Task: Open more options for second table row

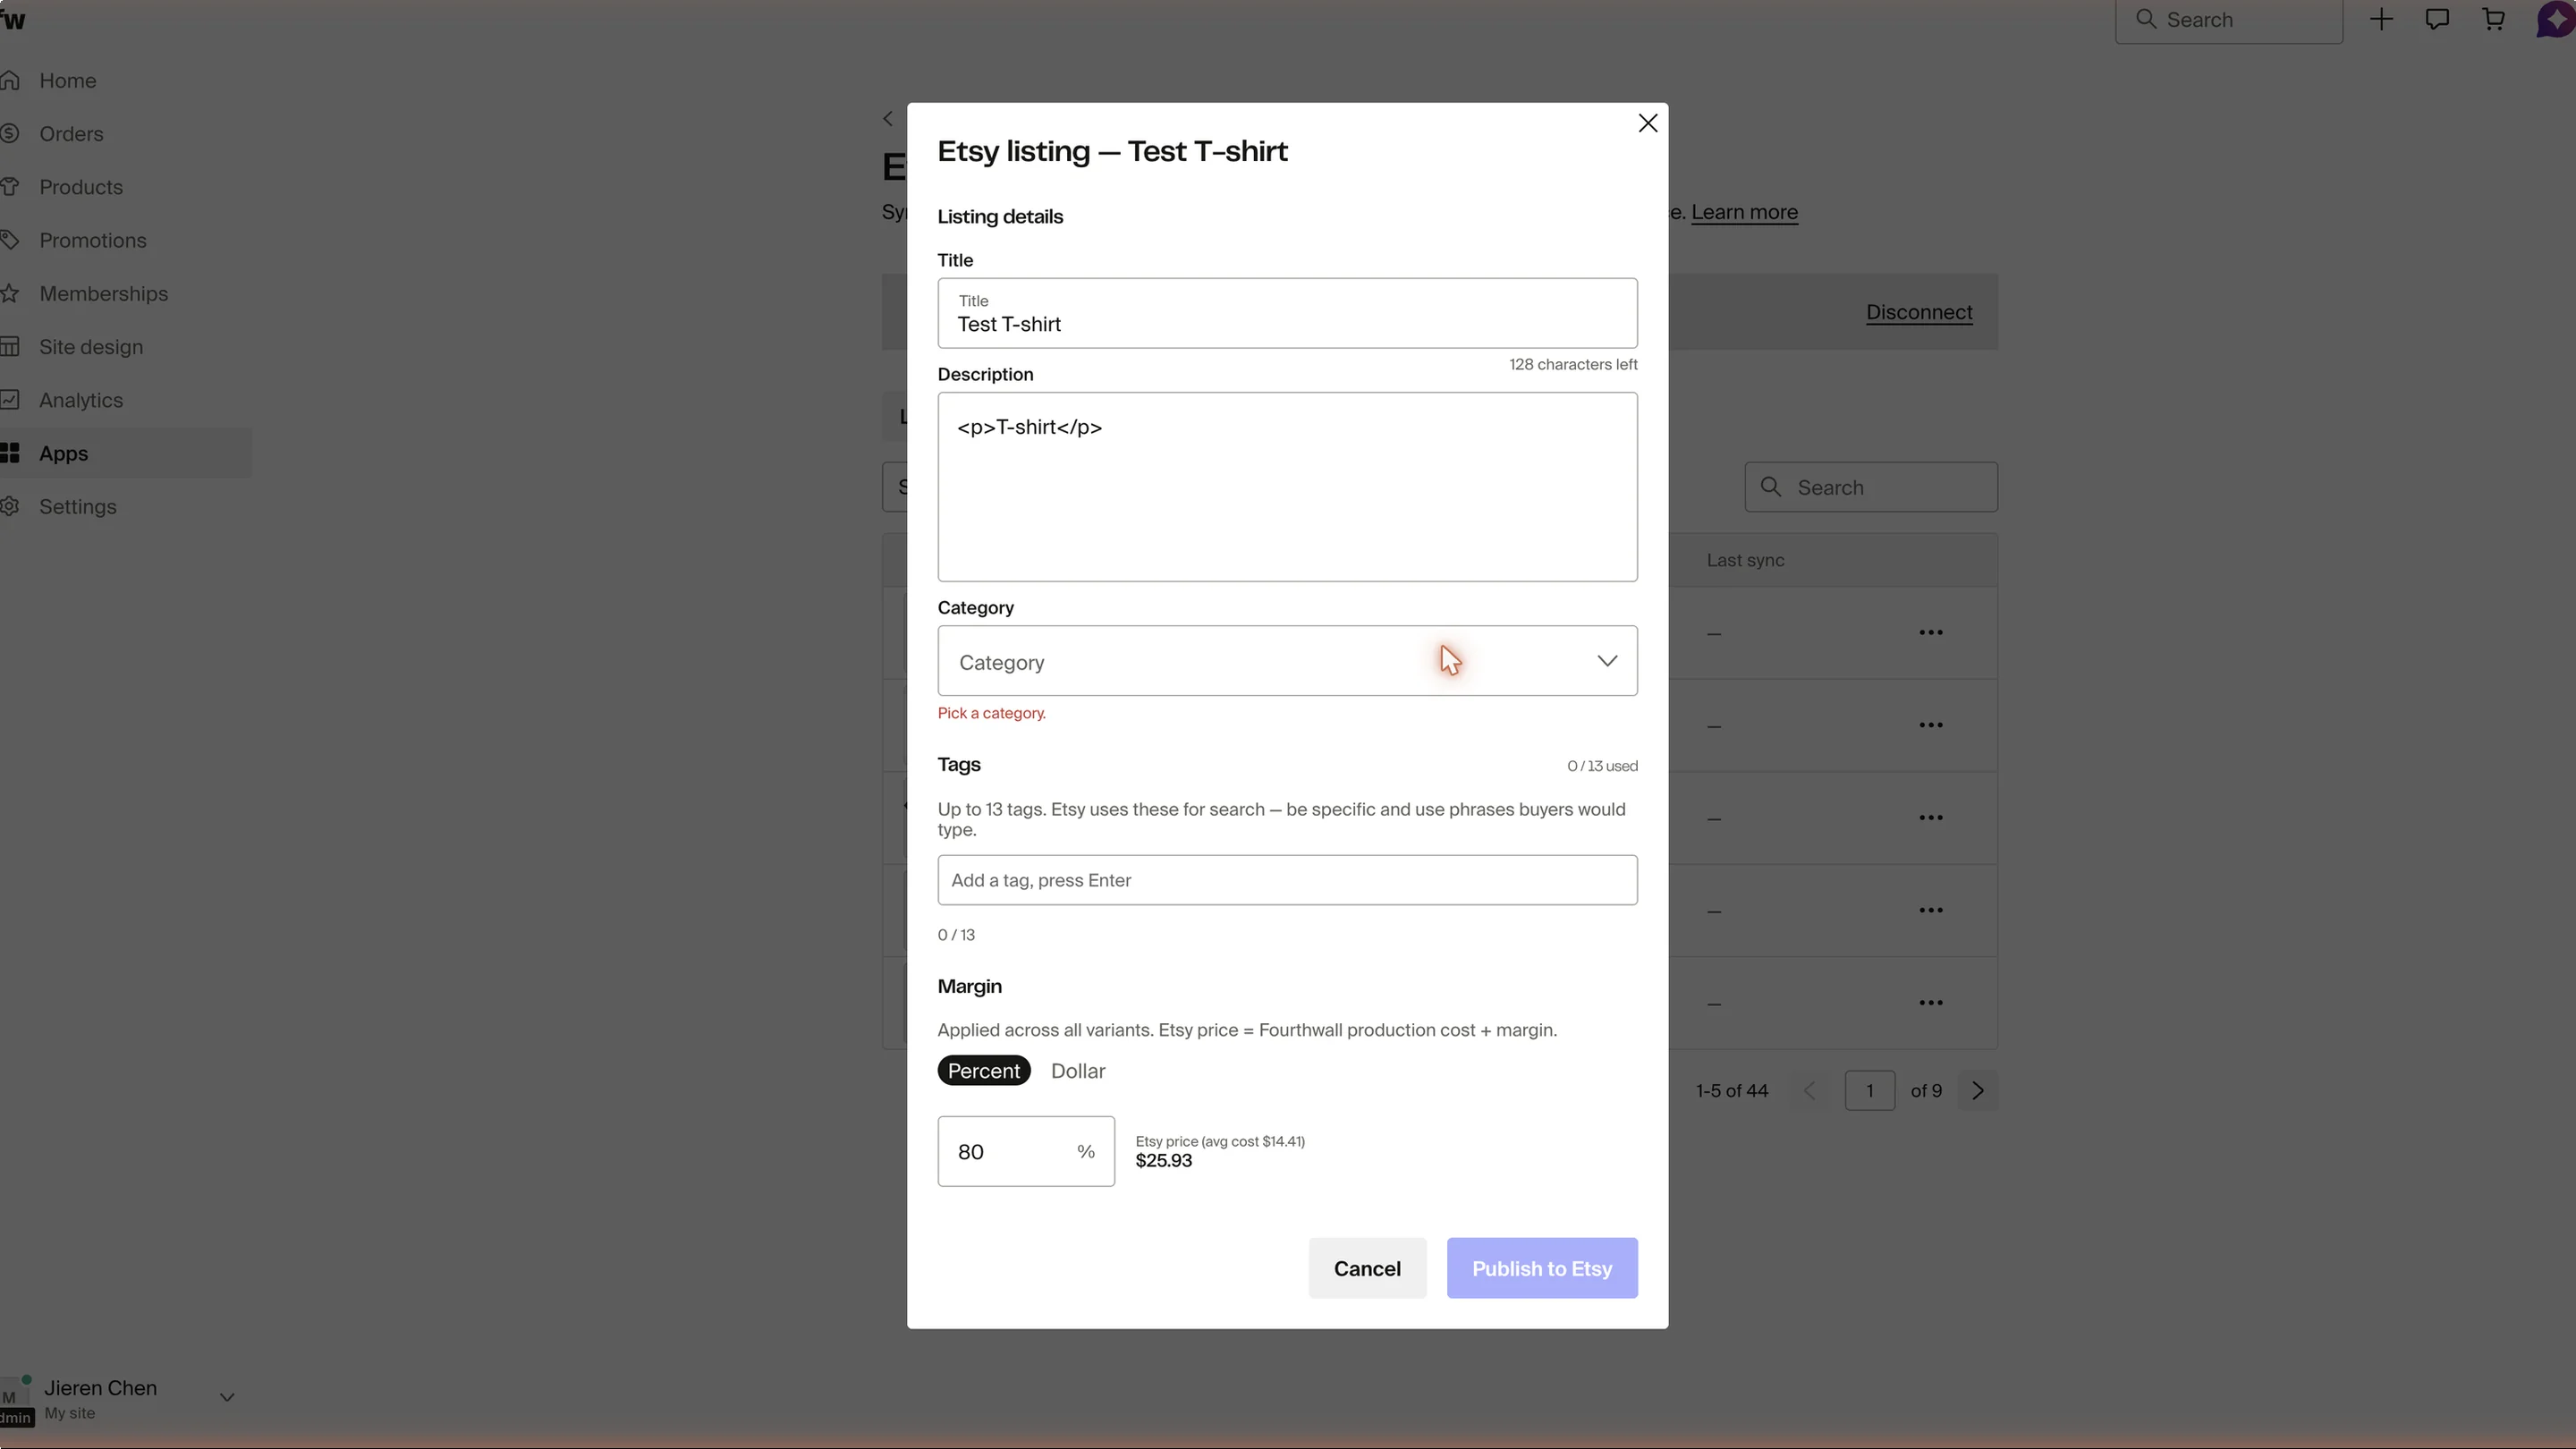Action: 1931,725
